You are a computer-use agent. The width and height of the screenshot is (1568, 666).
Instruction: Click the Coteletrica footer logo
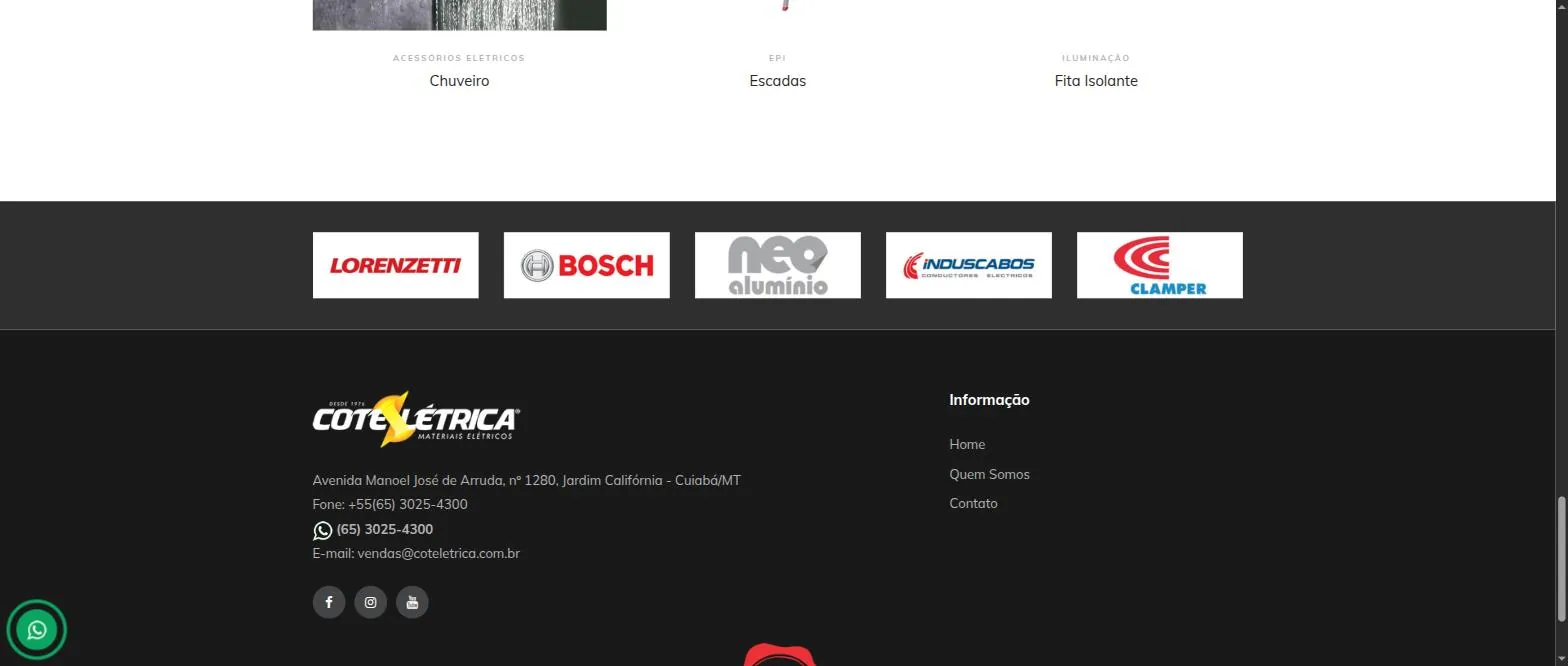pyautogui.click(x=416, y=418)
